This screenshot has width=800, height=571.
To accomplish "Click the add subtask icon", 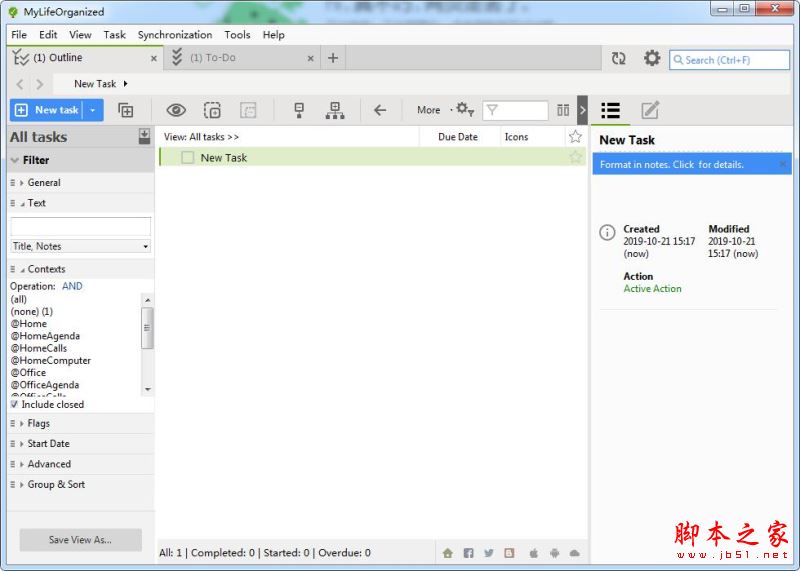I will pyautogui.click(x=126, y=110).
